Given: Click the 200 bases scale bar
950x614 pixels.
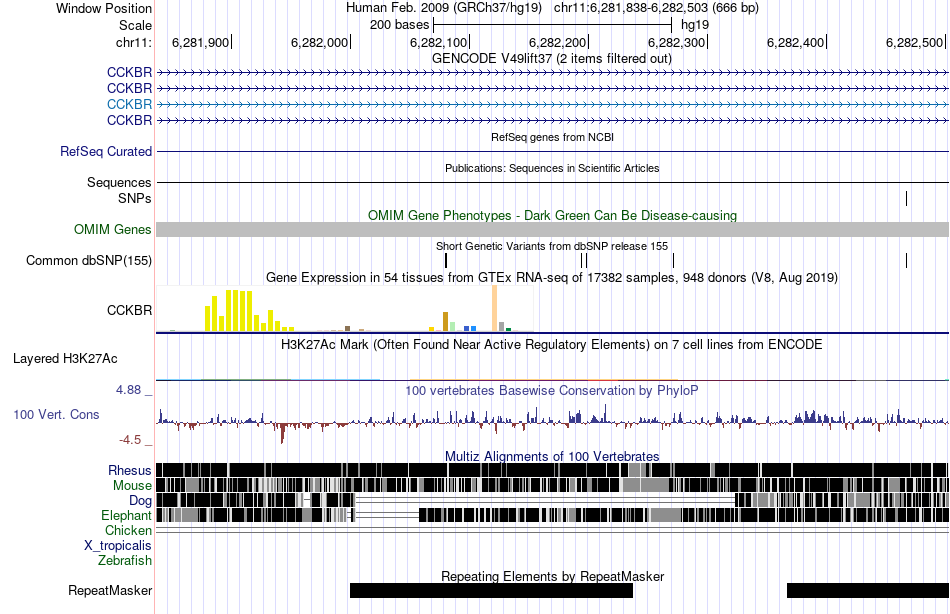Looking at the screenshot, I should (553, 25).
